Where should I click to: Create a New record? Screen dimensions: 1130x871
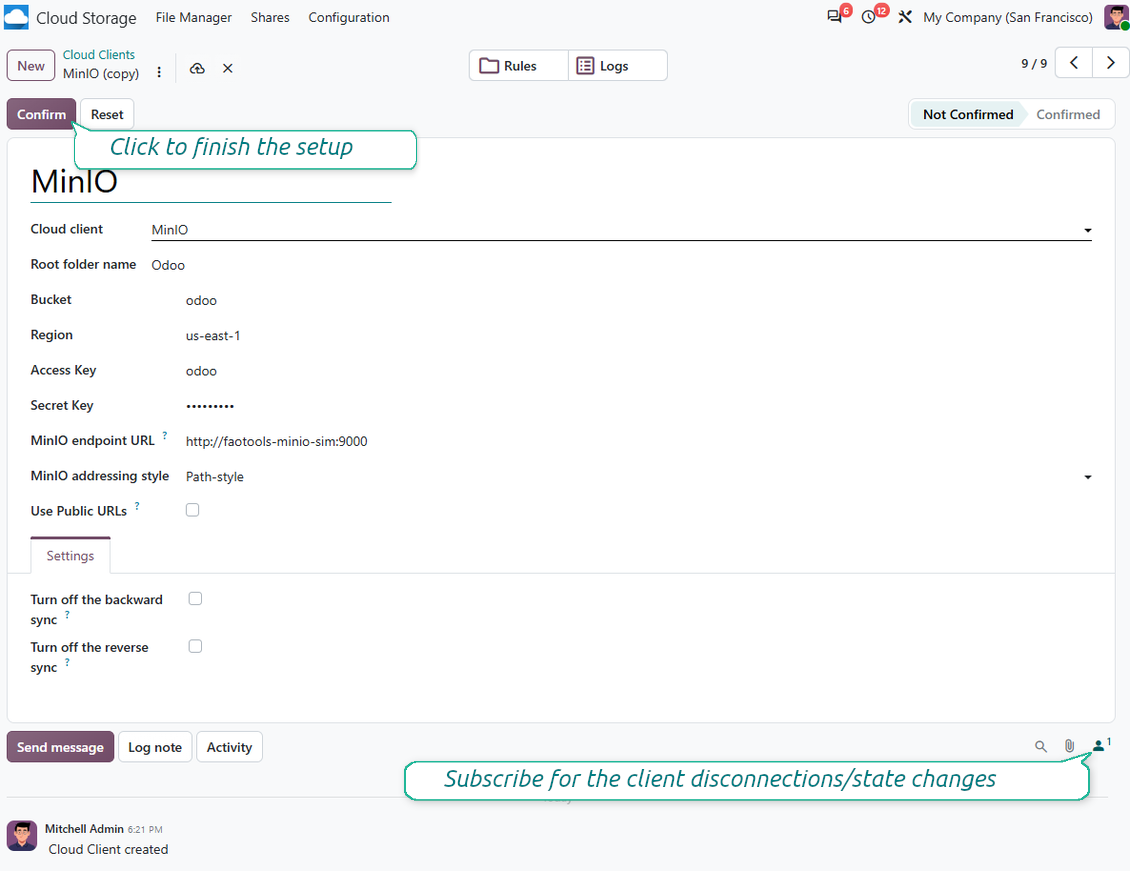point(31,66)
